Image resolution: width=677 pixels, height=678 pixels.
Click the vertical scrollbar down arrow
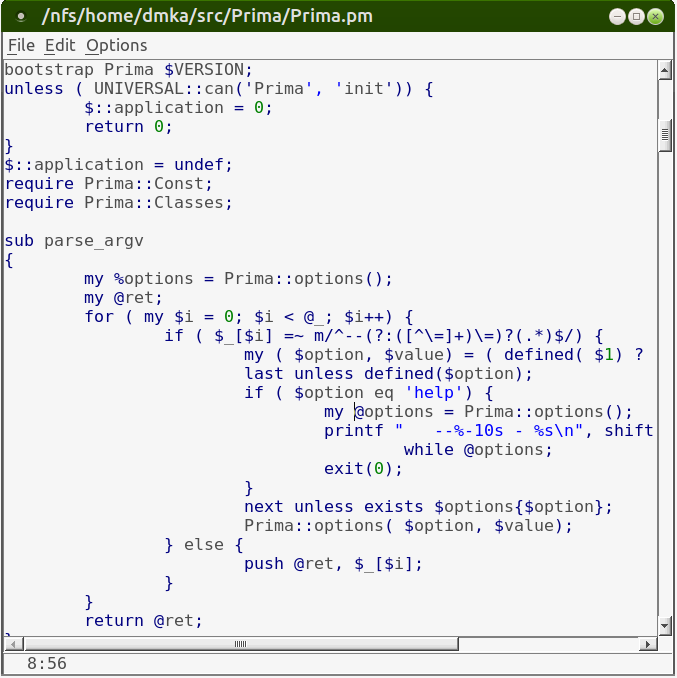click(x=665, y=625)
